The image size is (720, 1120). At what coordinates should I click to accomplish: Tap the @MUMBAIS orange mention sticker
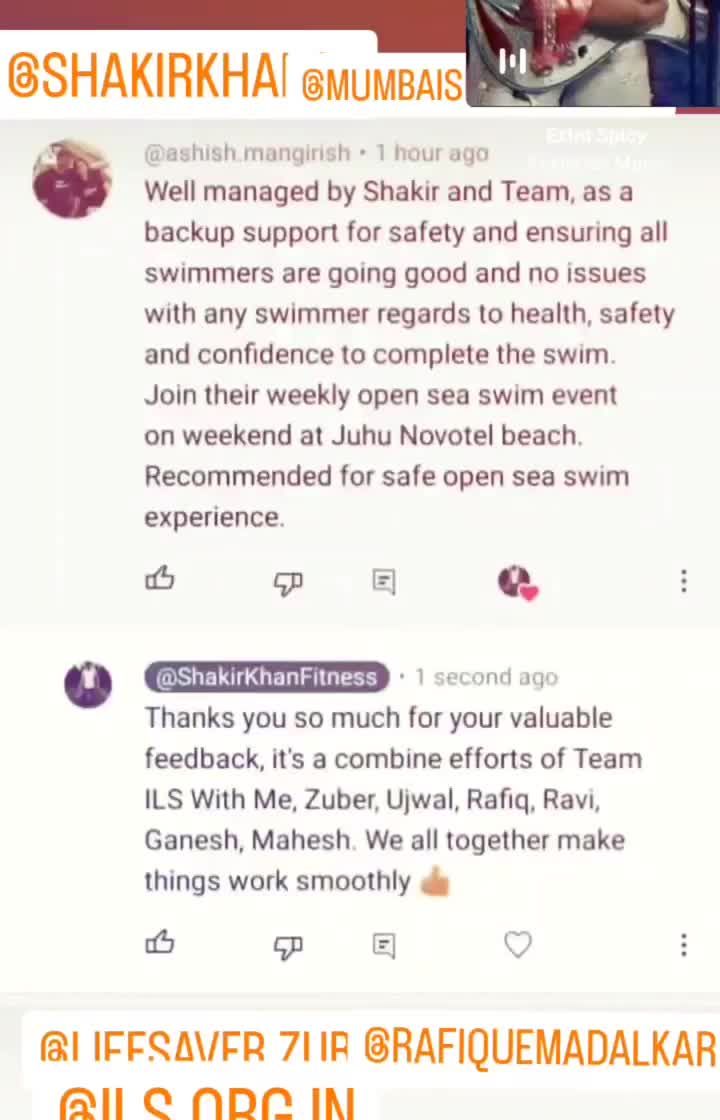pyautogui.click(x=382, y=86)
